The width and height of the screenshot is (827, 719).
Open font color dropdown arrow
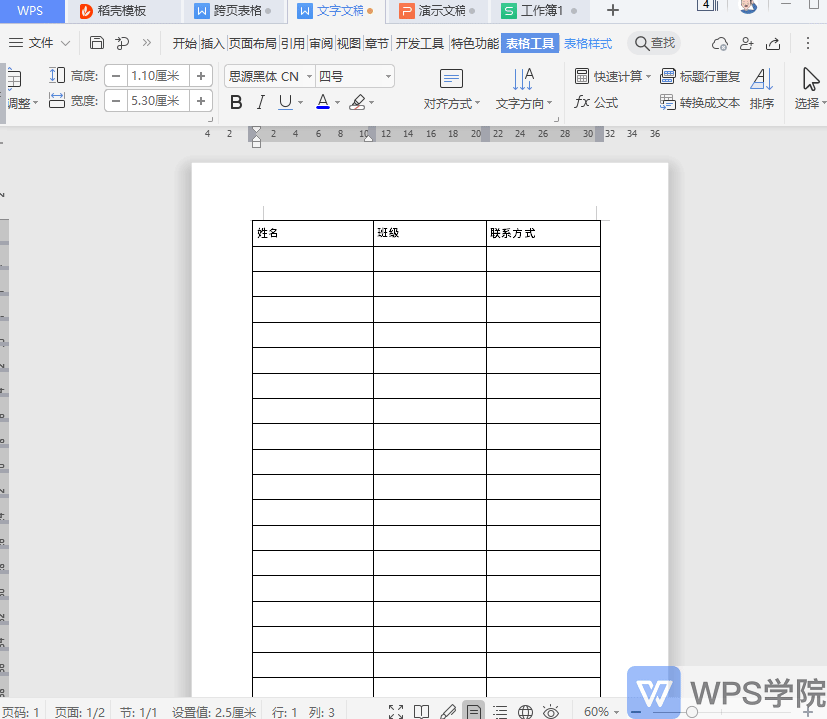click(338, 103)
